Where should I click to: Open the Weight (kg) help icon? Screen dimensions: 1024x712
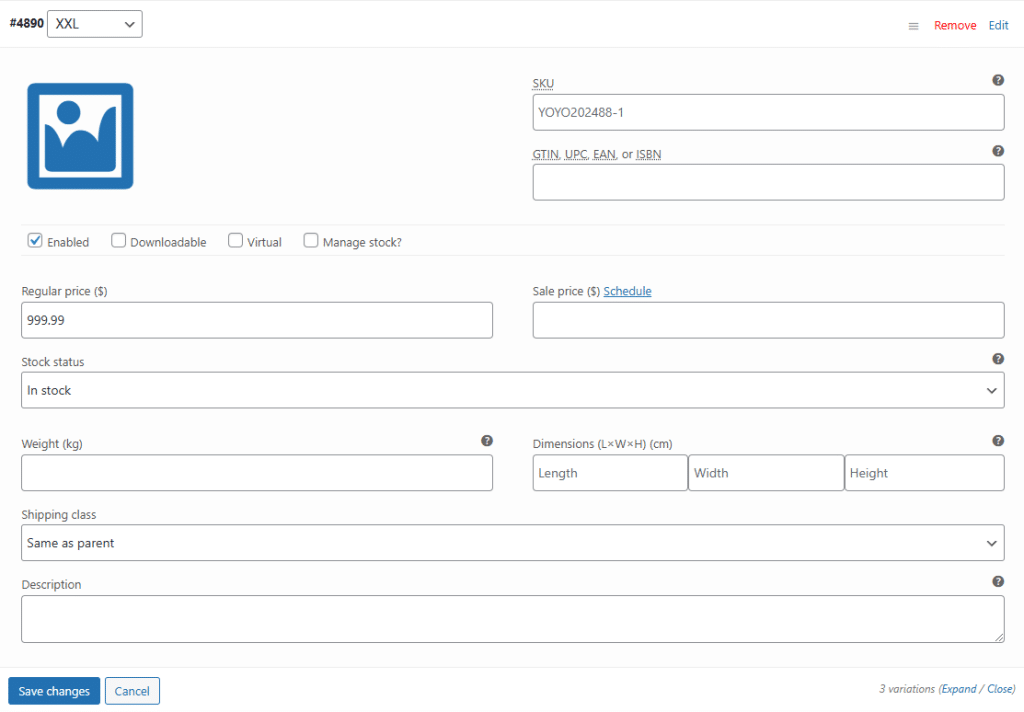tap(487, 440)
